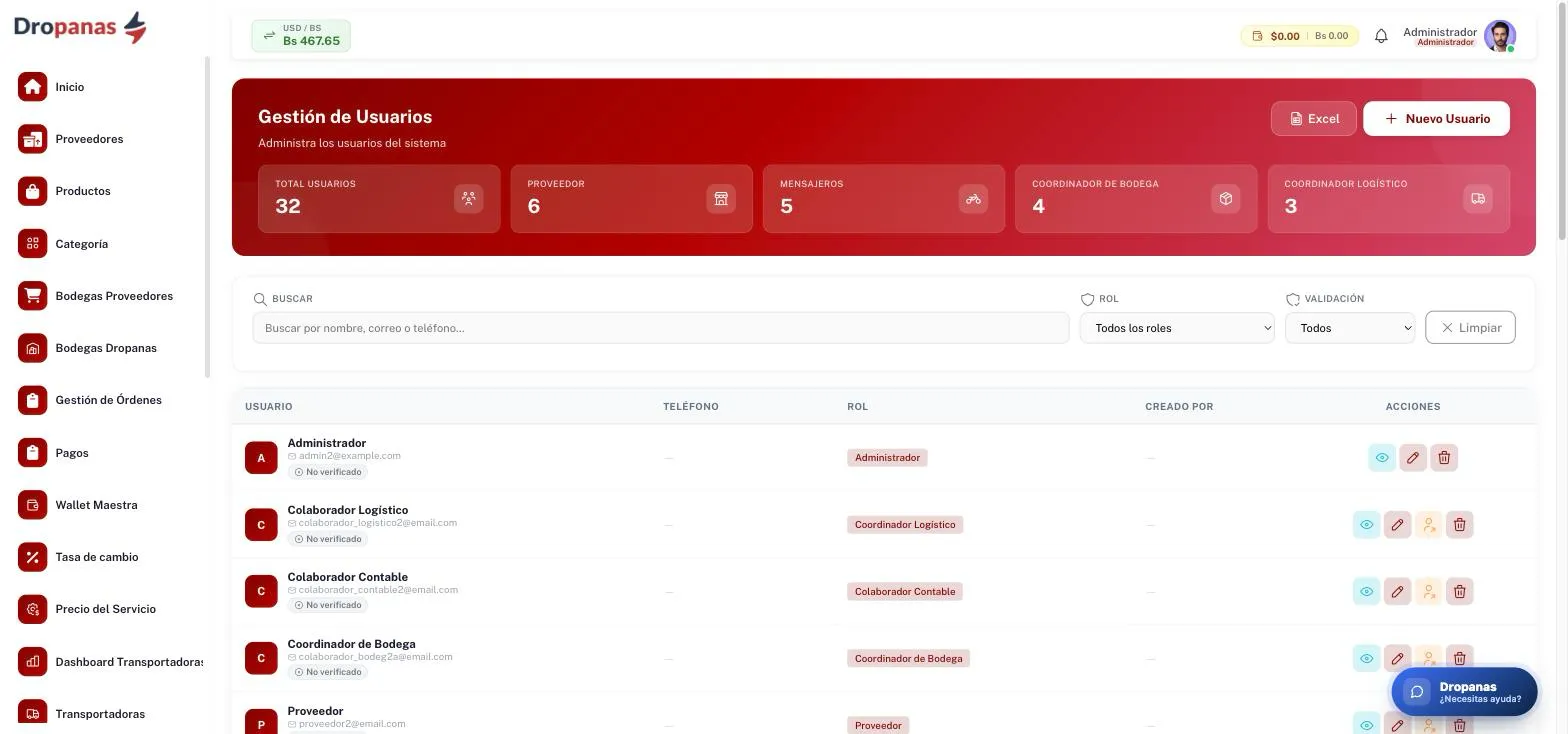View Administrador user with eye icon
The width and height of the screenshot is (1568, 734).
1382,458
